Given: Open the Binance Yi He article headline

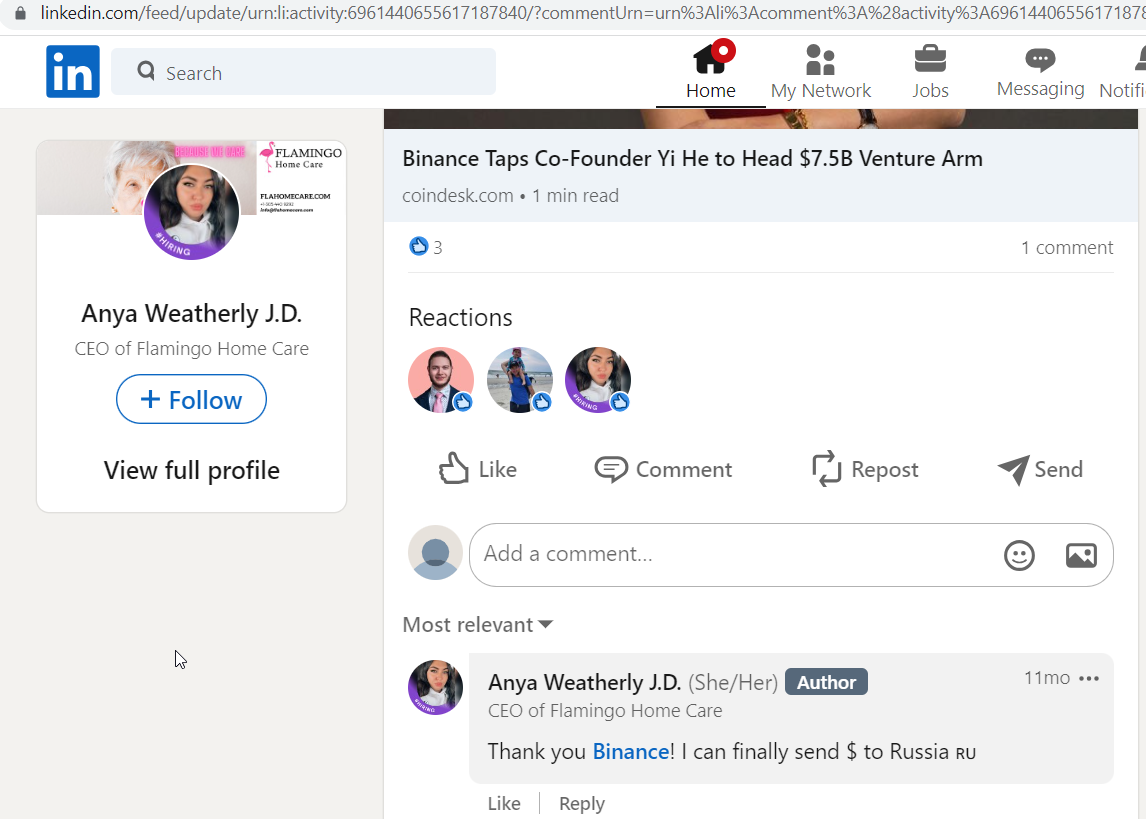Looking at the screenshot, I should (x=692, y=159).
